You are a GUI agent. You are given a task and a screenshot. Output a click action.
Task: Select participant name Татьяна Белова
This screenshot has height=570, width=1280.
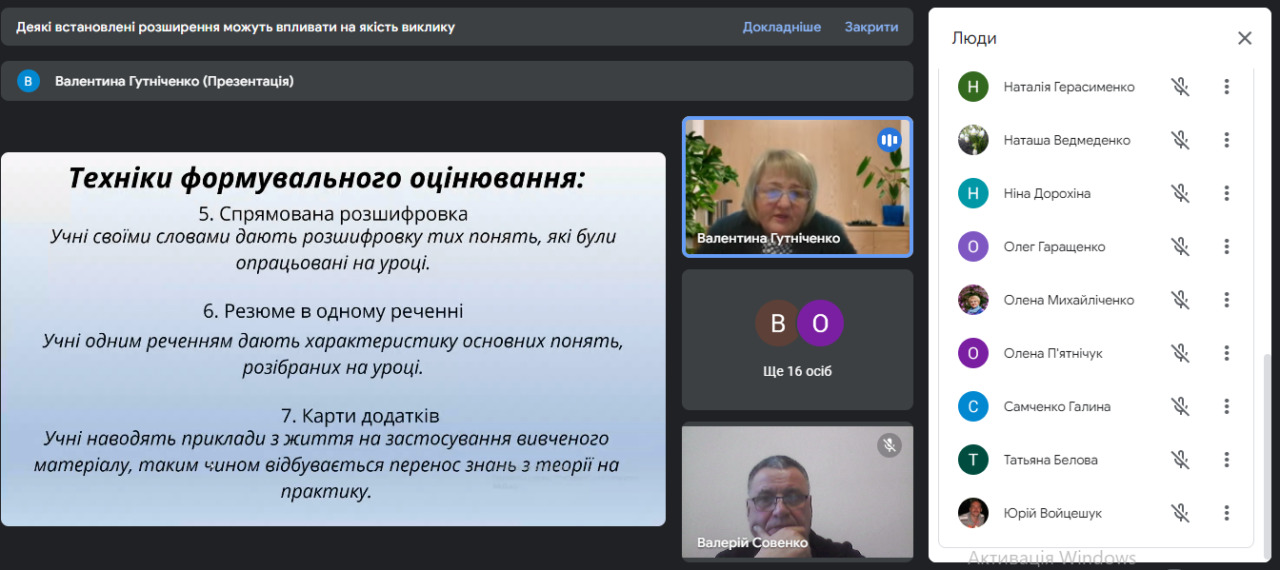tap(1050, 460)
